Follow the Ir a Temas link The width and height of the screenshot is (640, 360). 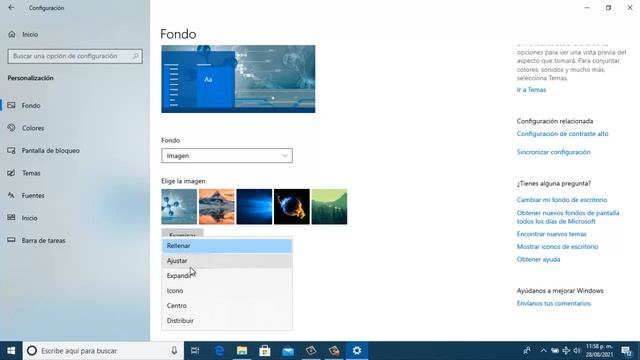[x=531, y=90]
